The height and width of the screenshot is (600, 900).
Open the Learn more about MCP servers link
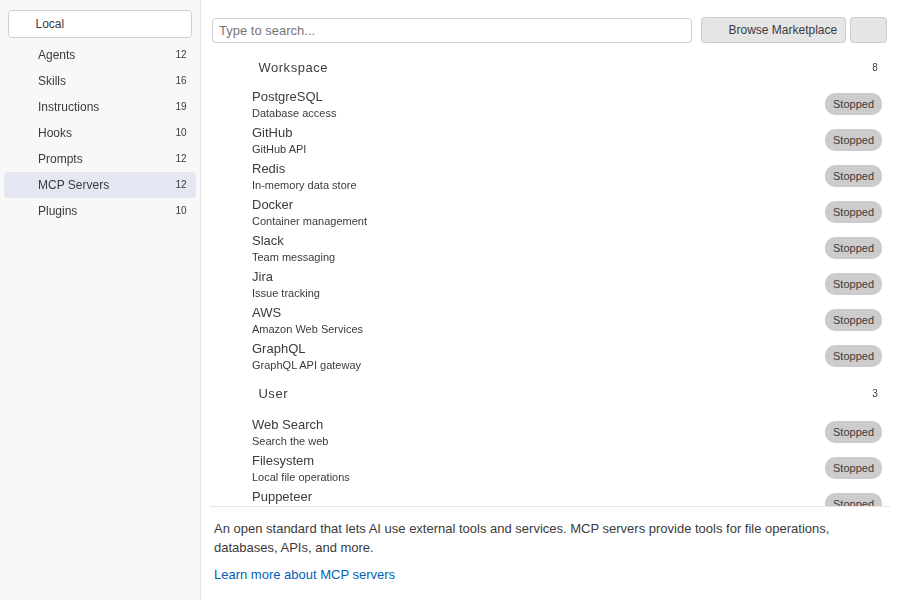point(304,575)
